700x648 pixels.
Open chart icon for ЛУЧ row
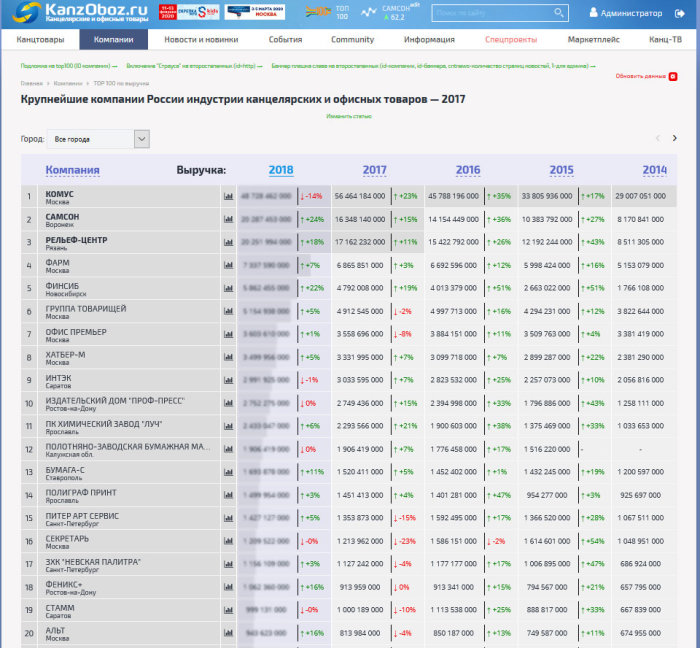tap(228, 426)
